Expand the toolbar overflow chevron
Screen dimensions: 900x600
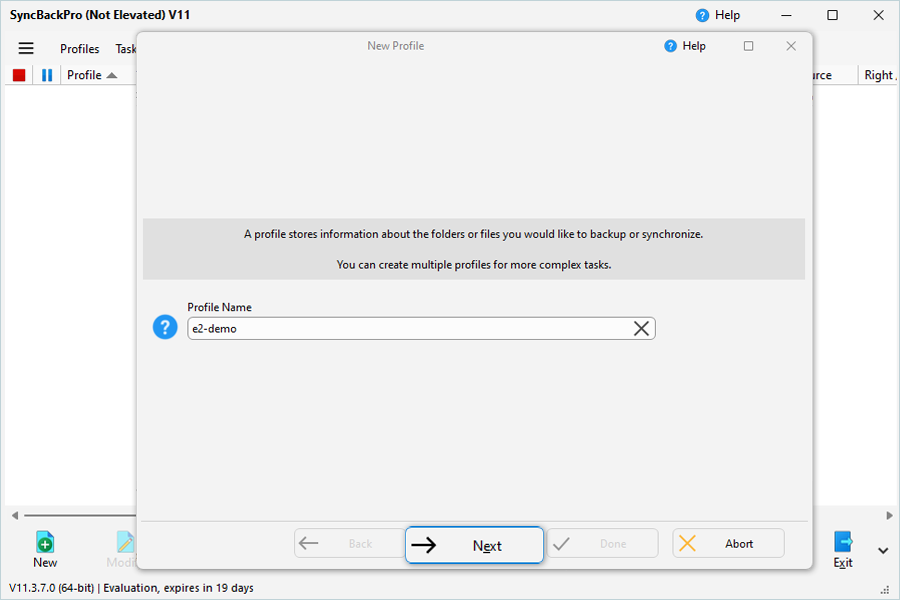point(883,551)
